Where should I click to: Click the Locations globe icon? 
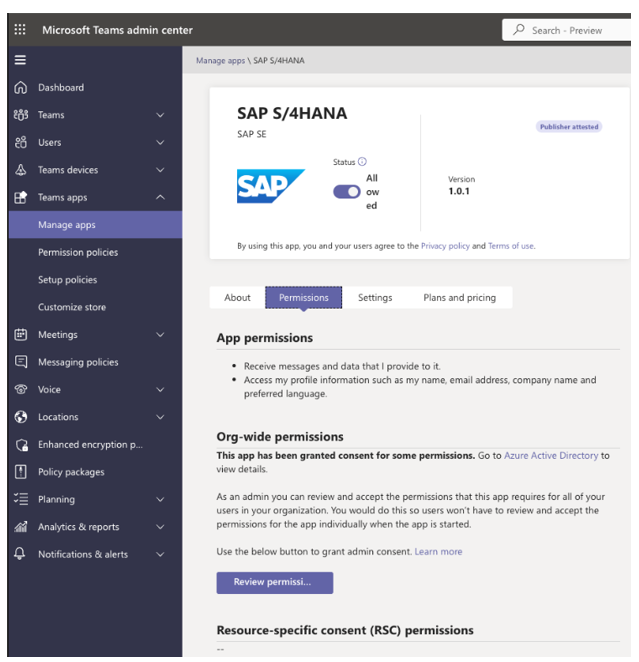pos(21,417)
